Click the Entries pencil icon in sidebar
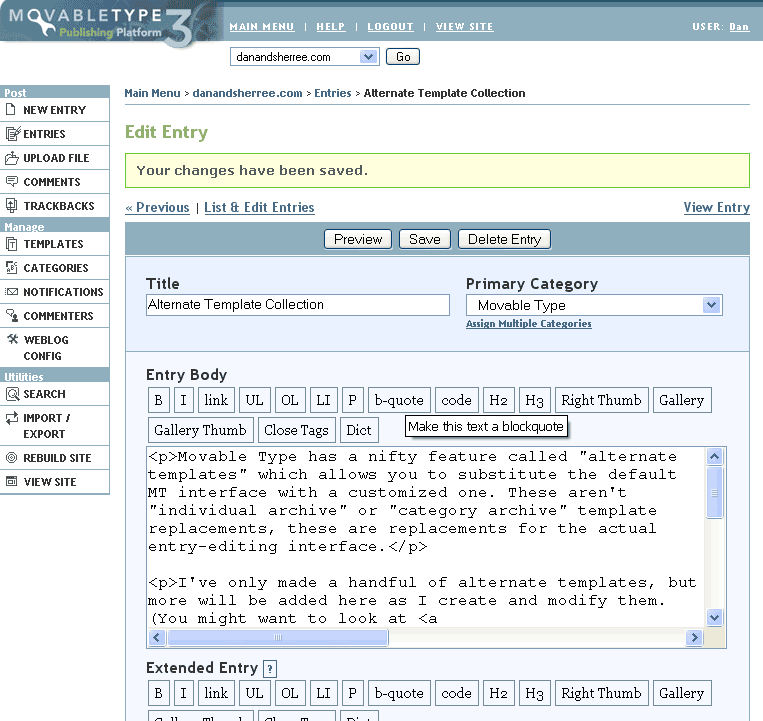This screenshot has width=763, height=721. [13, 133]
